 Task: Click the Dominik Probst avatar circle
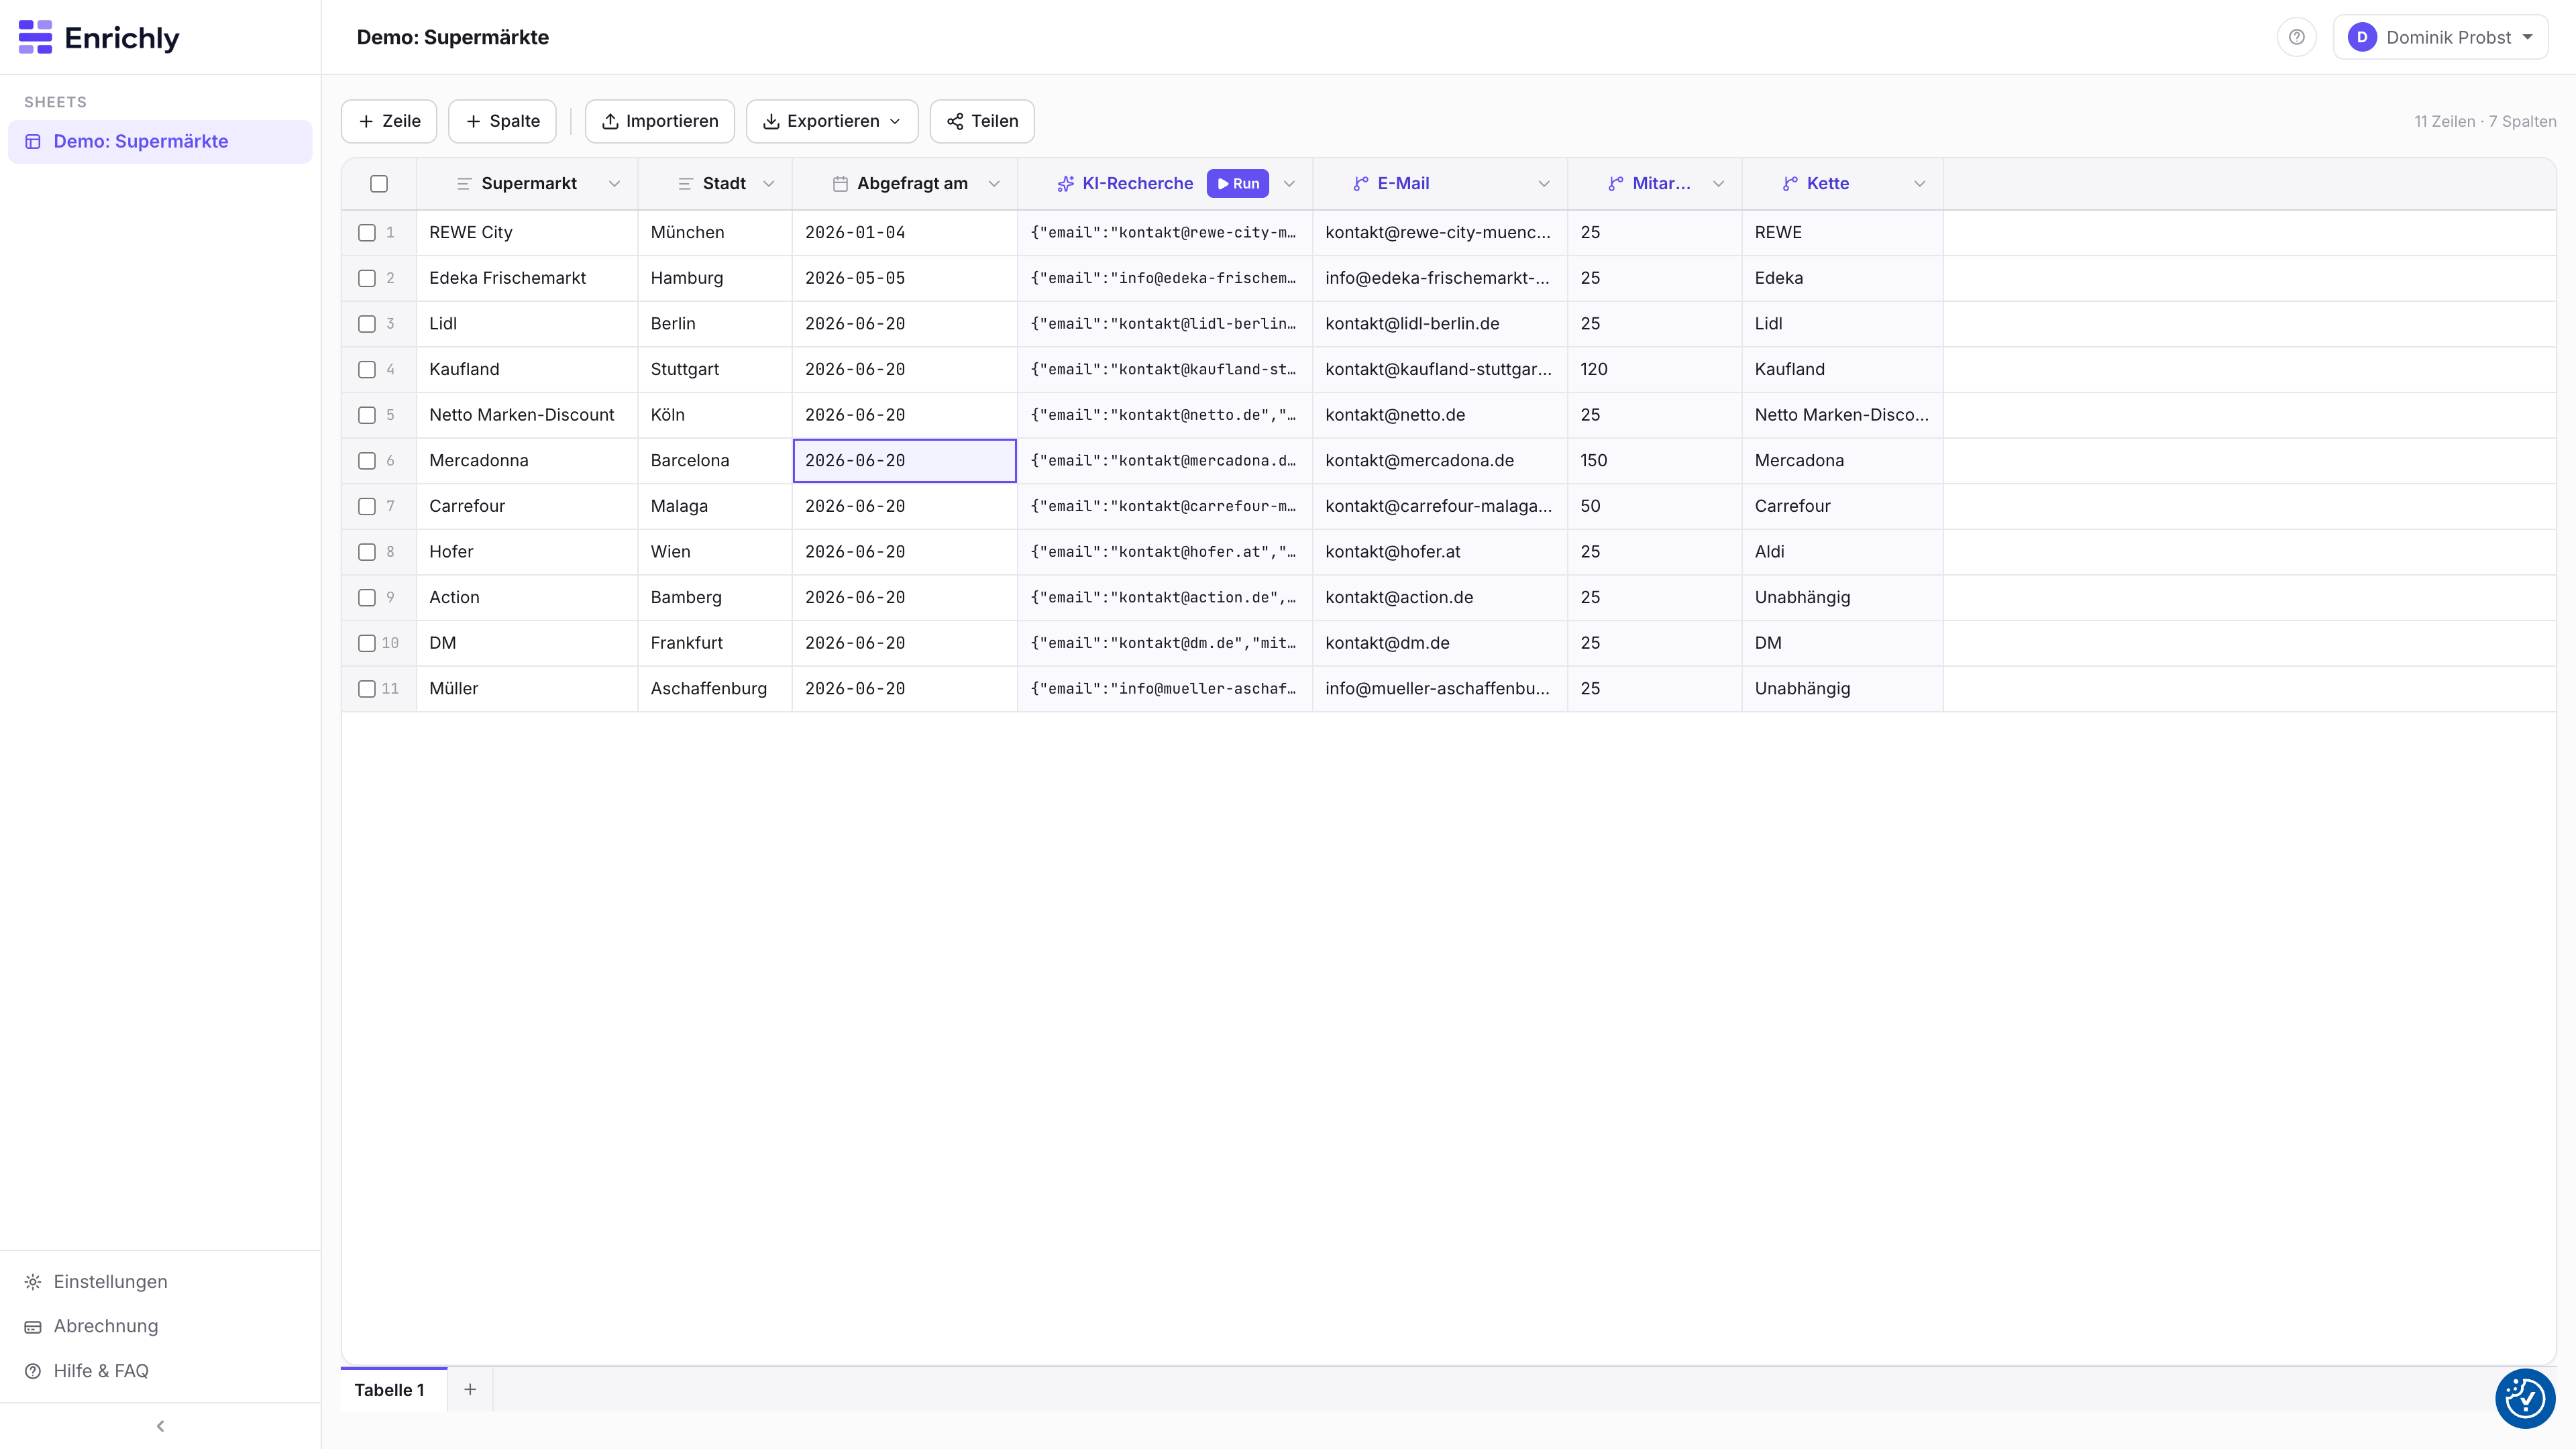tap(2362, 37)
